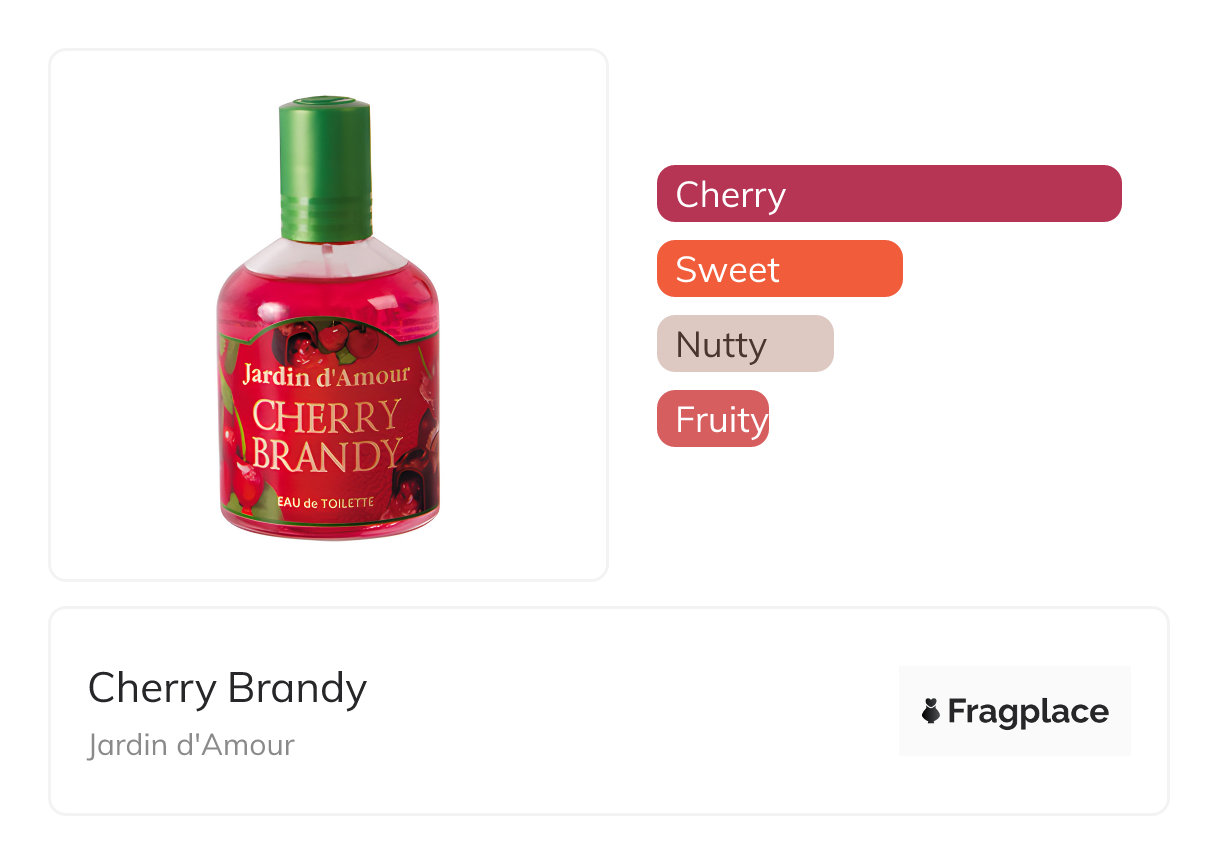
Task: Click the Fragplace flower logo icon
Action: click(931, 711)
